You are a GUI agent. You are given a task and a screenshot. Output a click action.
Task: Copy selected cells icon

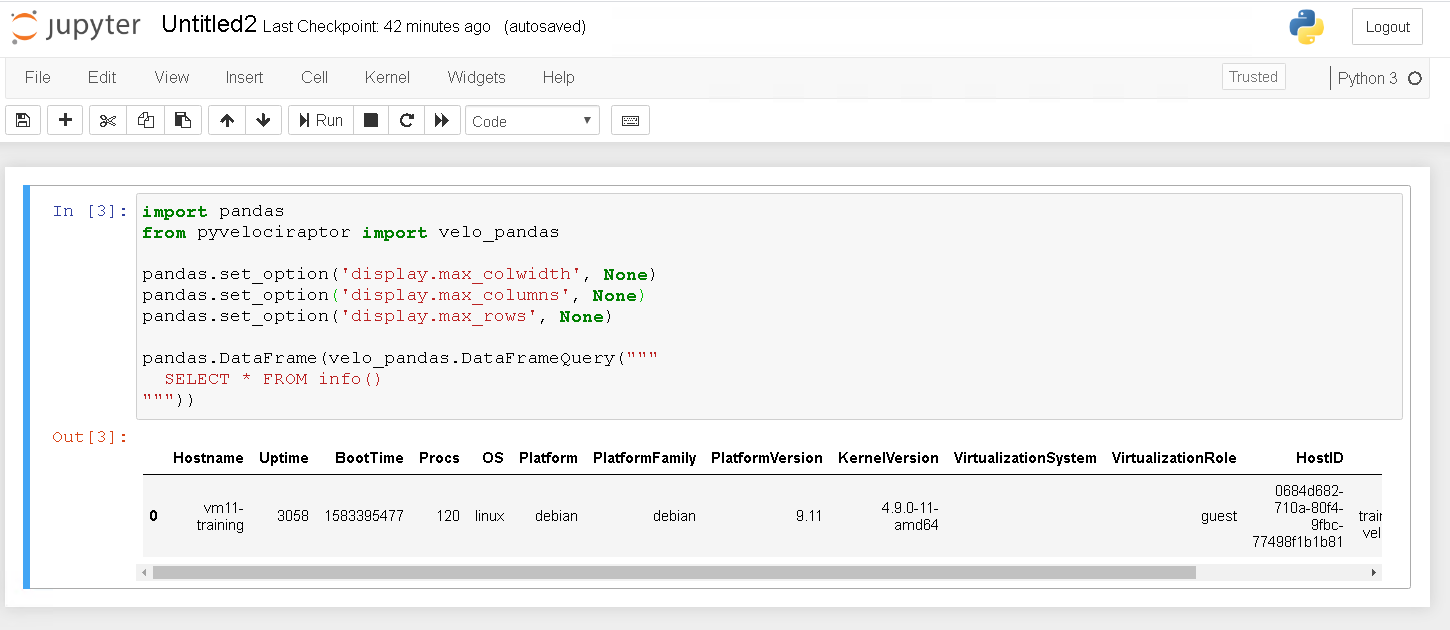tap(146, 120)
